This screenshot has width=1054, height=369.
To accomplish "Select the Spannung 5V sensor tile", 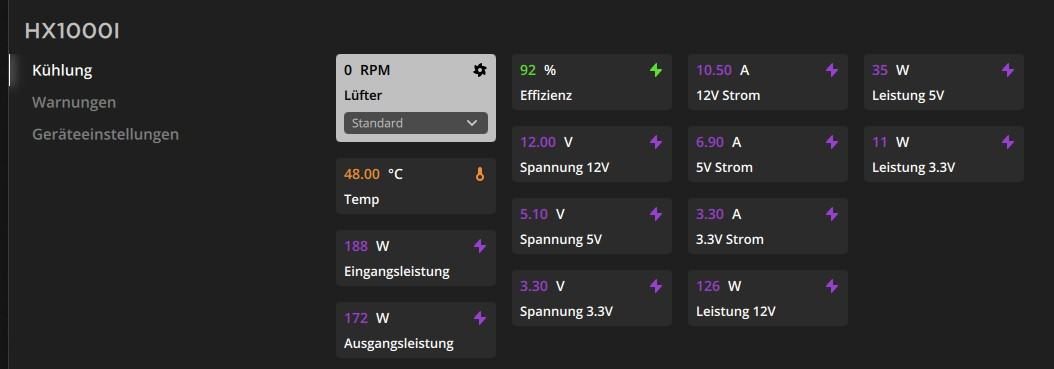I will click(x=592, y=226).
